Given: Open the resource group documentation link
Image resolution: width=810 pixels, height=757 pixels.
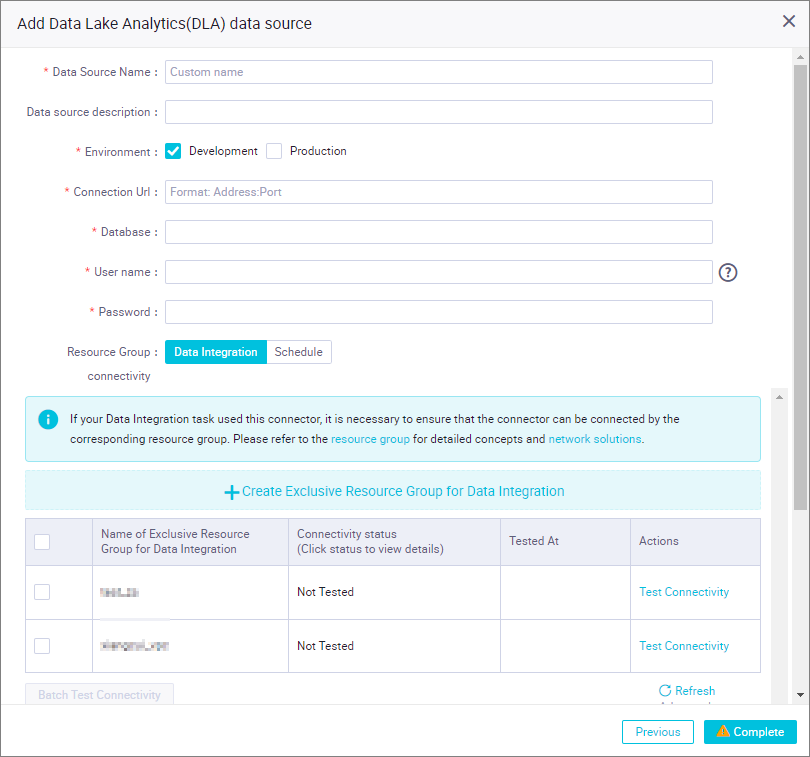Looking at the screenshot, I should coord(370,439).
